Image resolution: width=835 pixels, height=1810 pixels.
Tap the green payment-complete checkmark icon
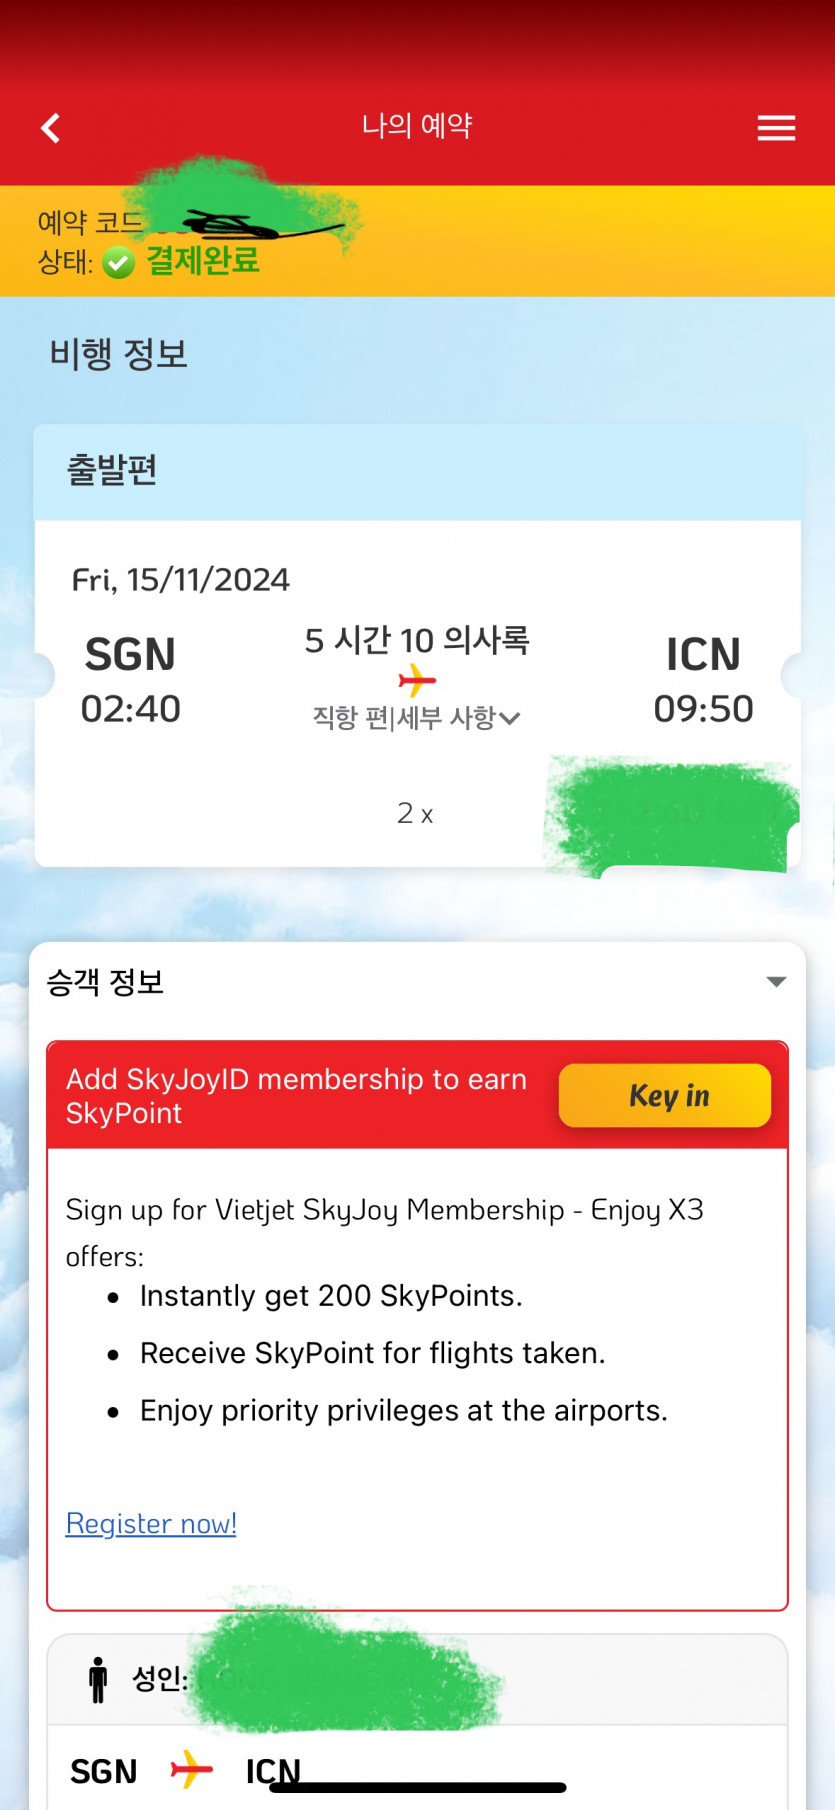pos(118,263)
